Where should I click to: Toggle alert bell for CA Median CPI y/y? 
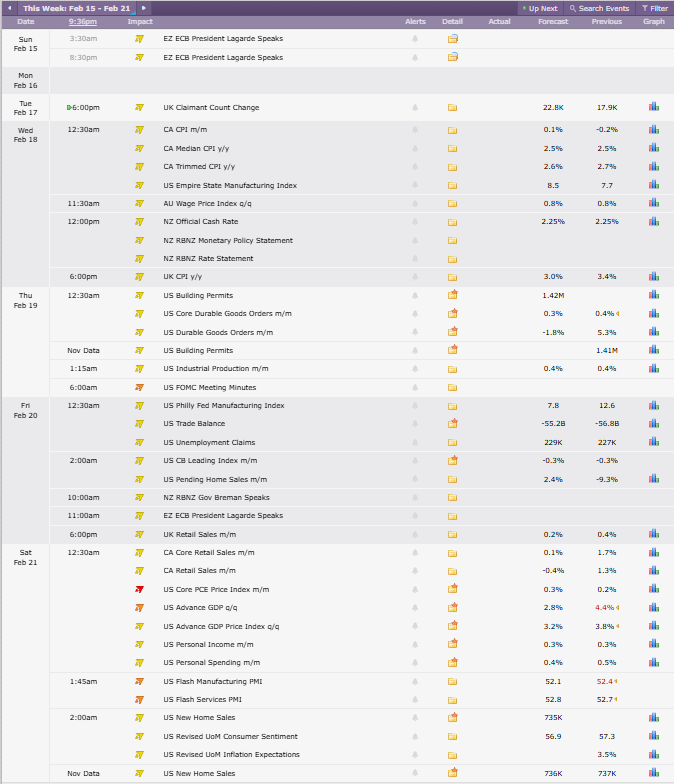click(x=415, y=148)
